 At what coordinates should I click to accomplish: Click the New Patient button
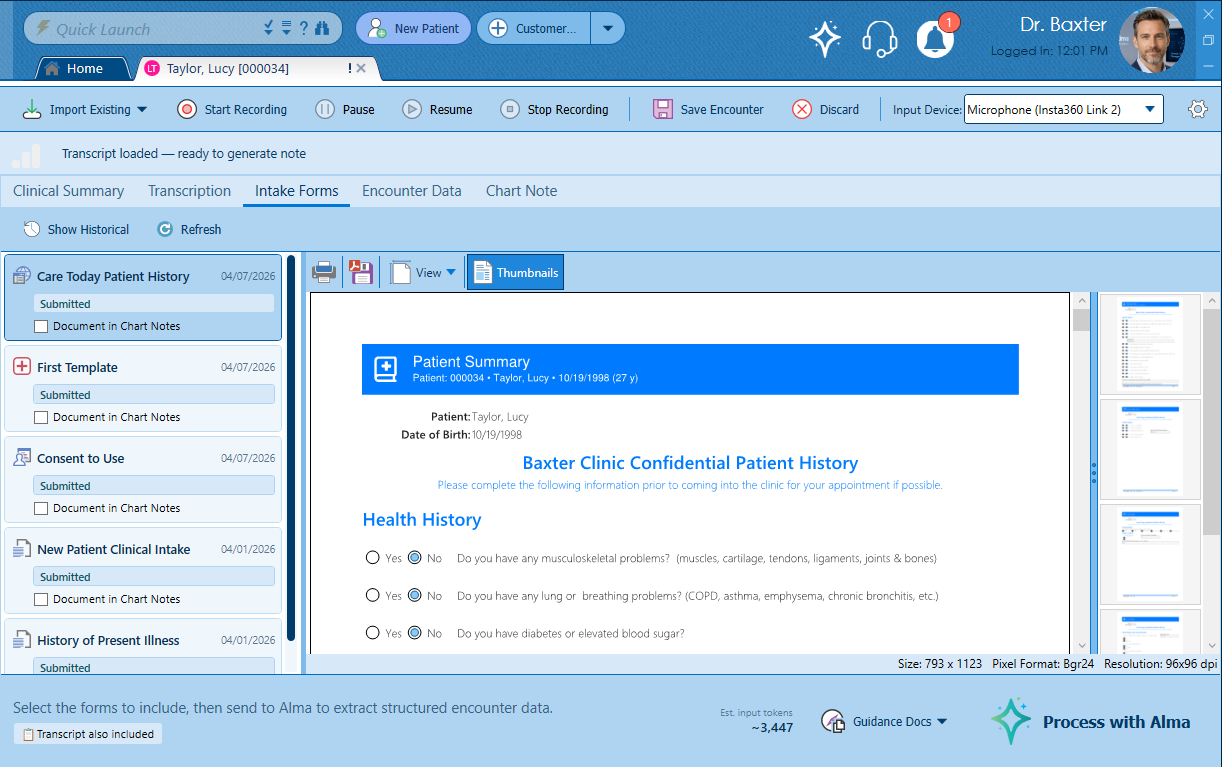(x=413, y=28)
